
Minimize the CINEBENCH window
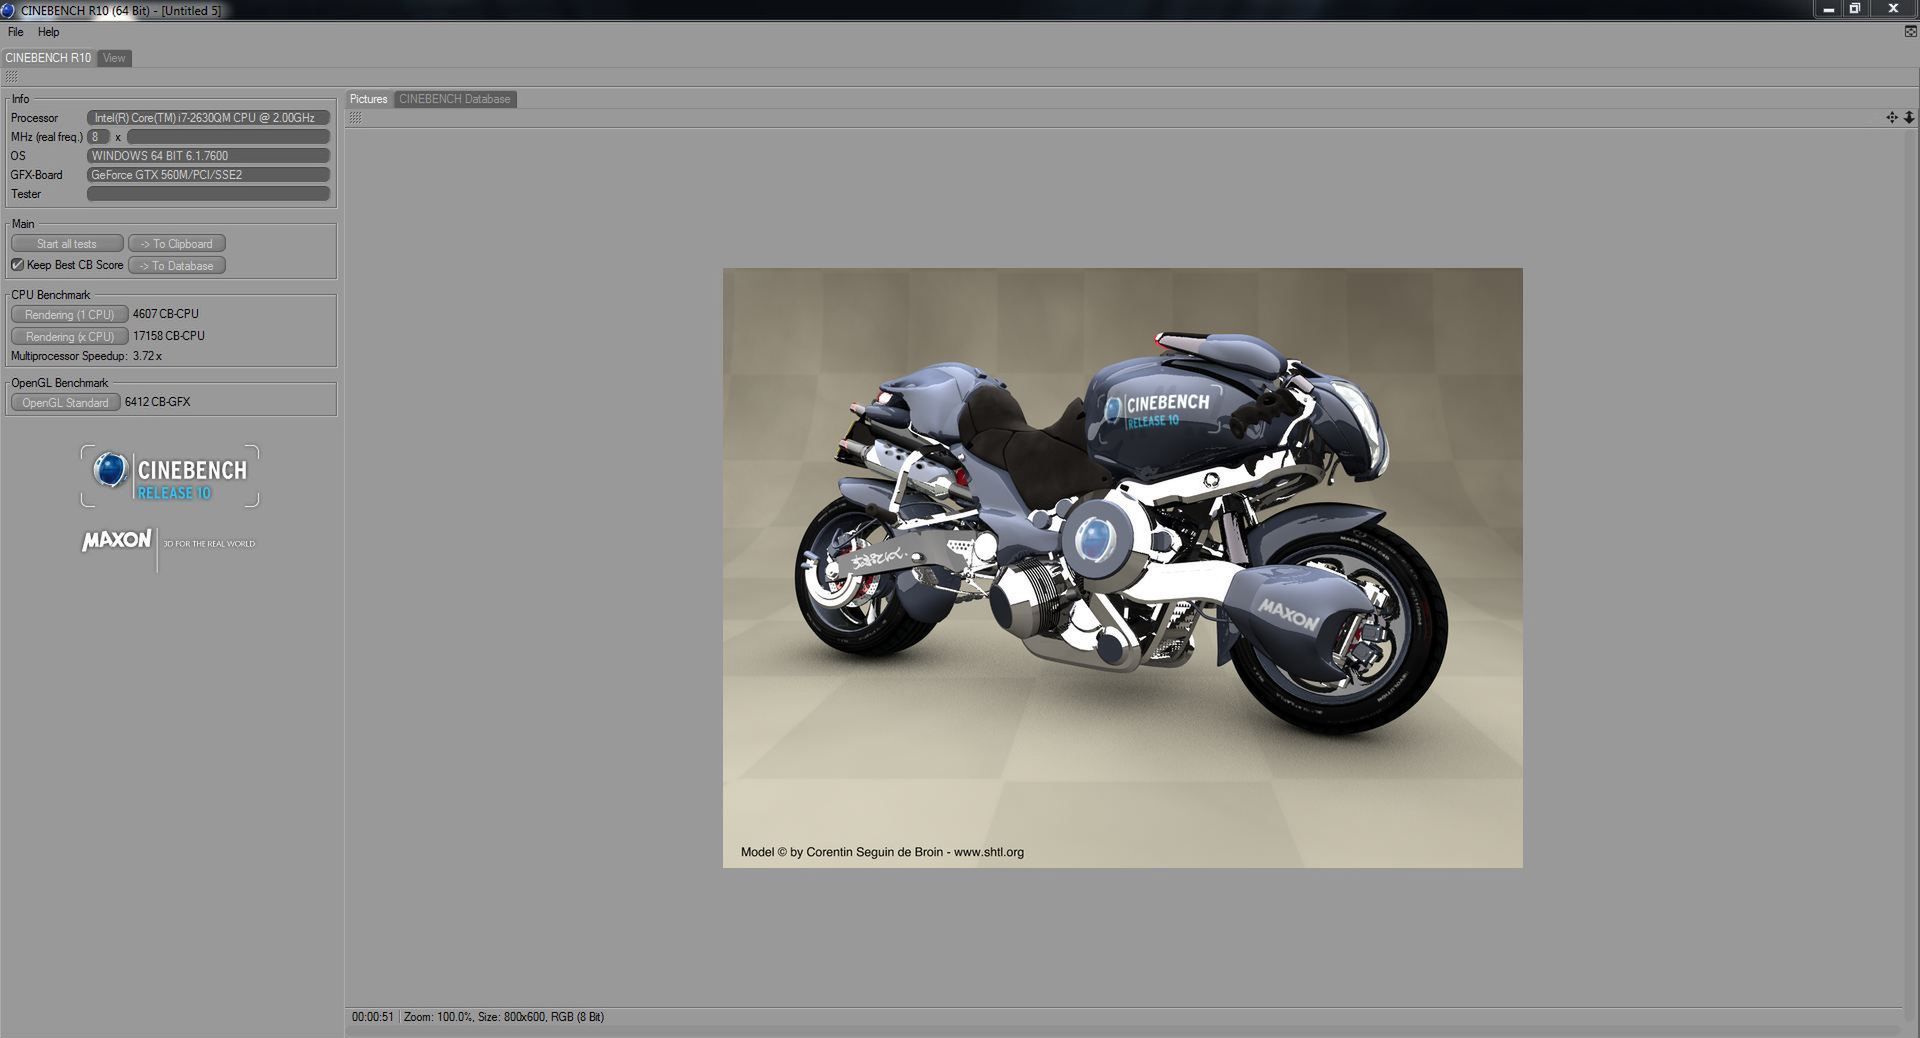click(1829, 9)
